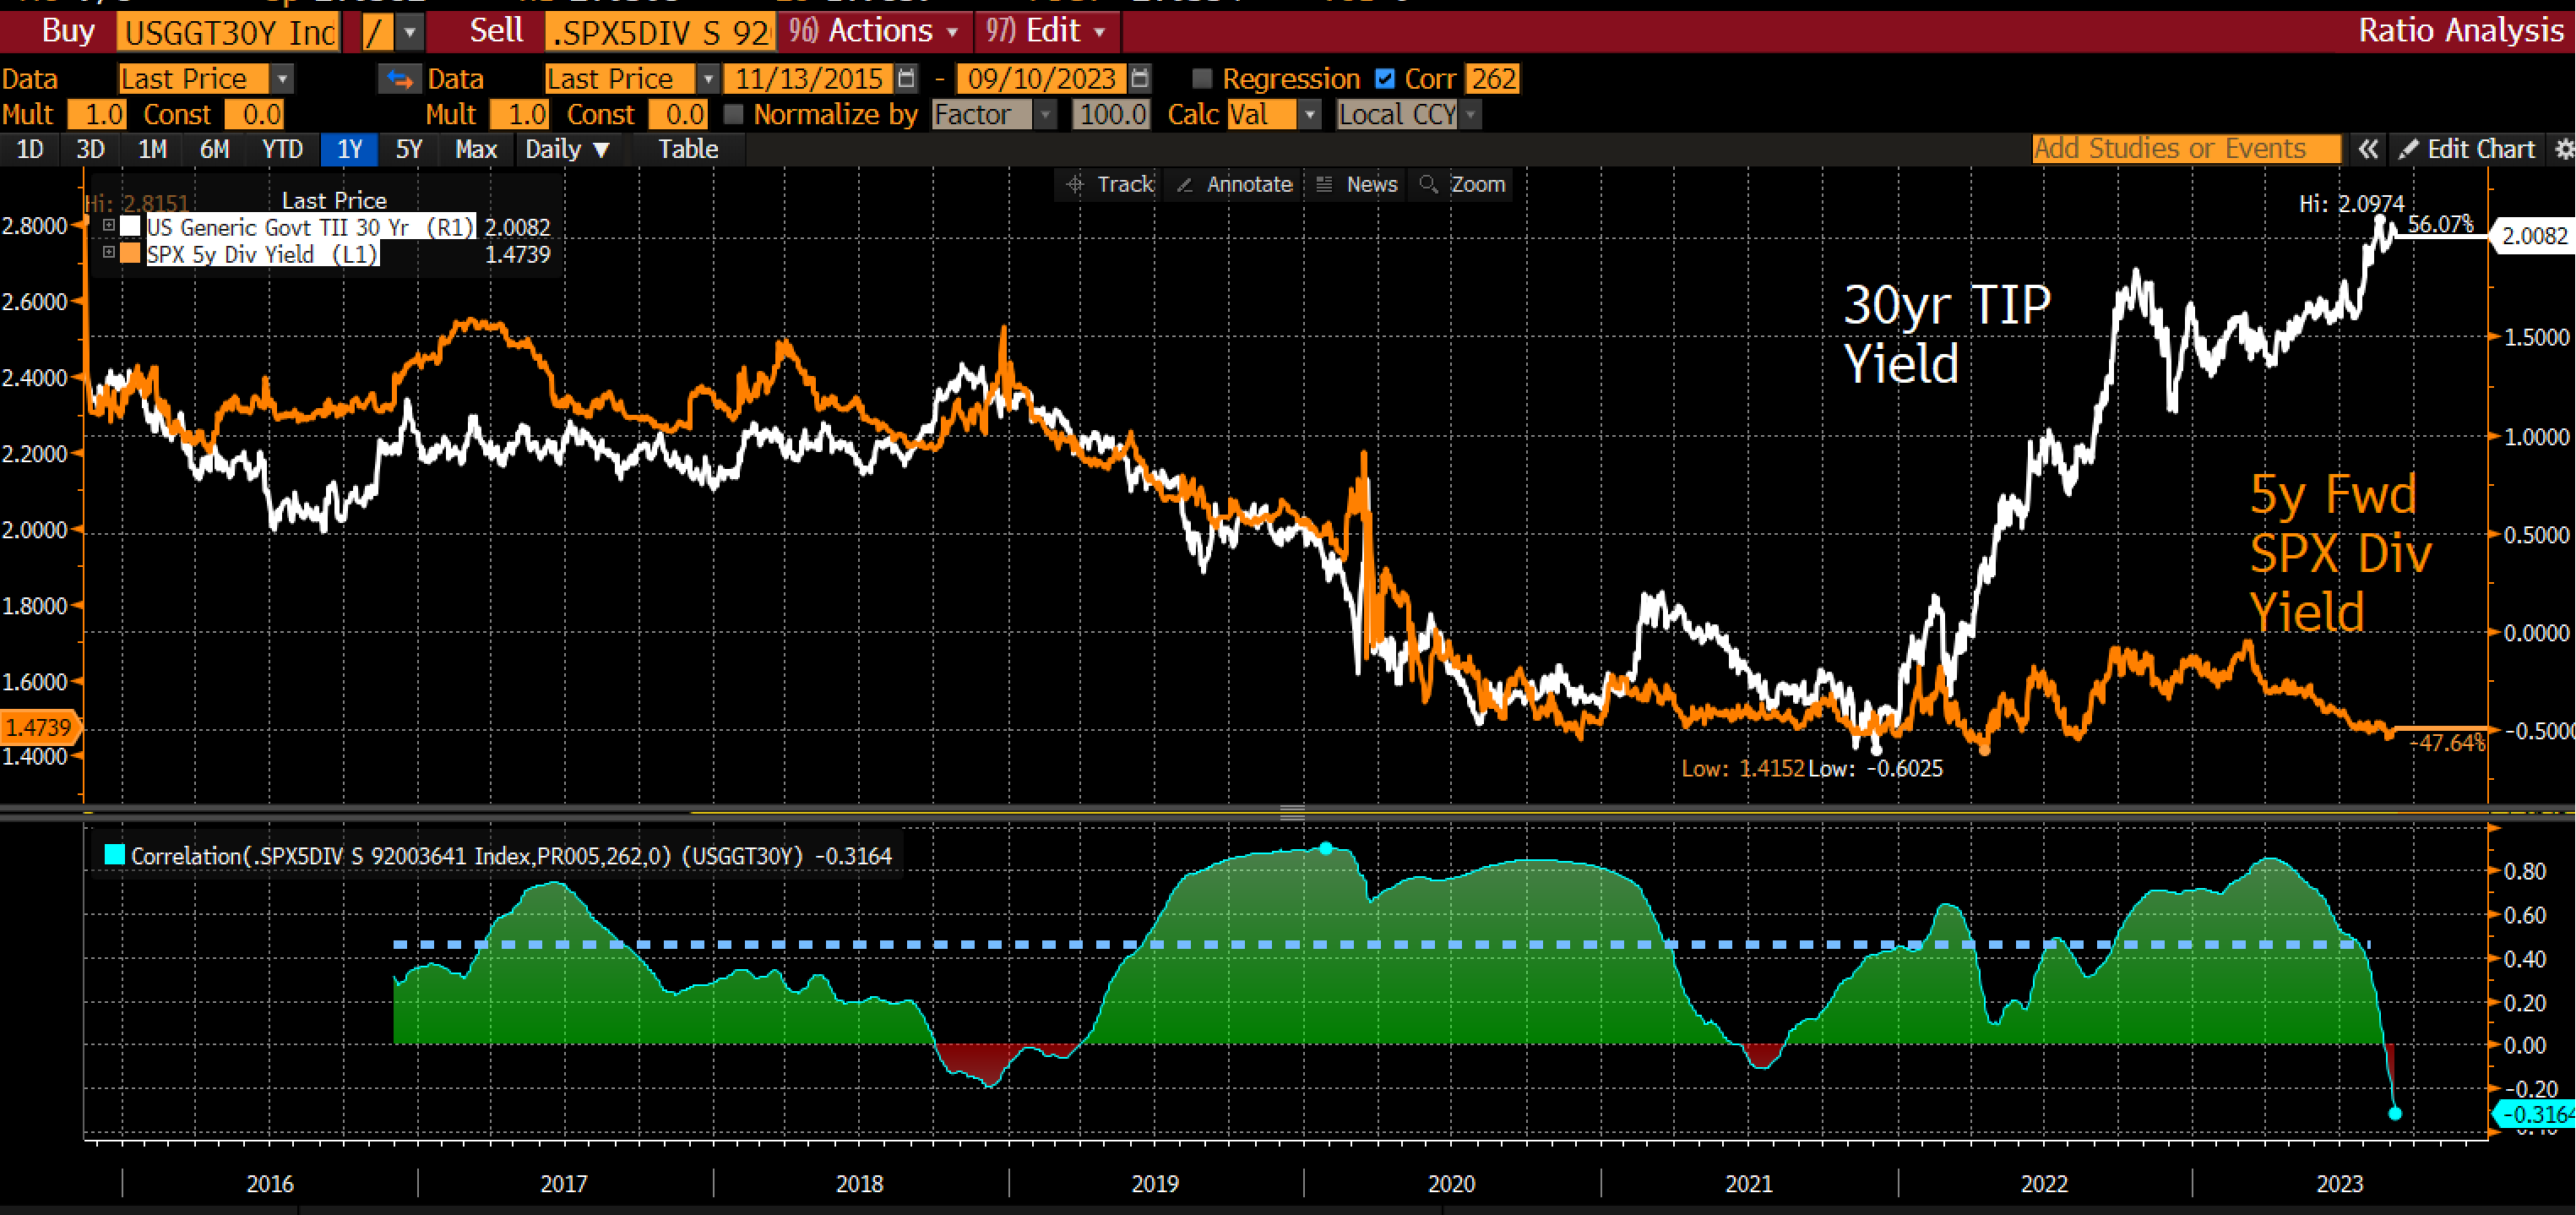Click the orange SPX Div Yield color swatch
Image resolution: width=2576 pixels, height=1215 pixels.
click(130, 254)
